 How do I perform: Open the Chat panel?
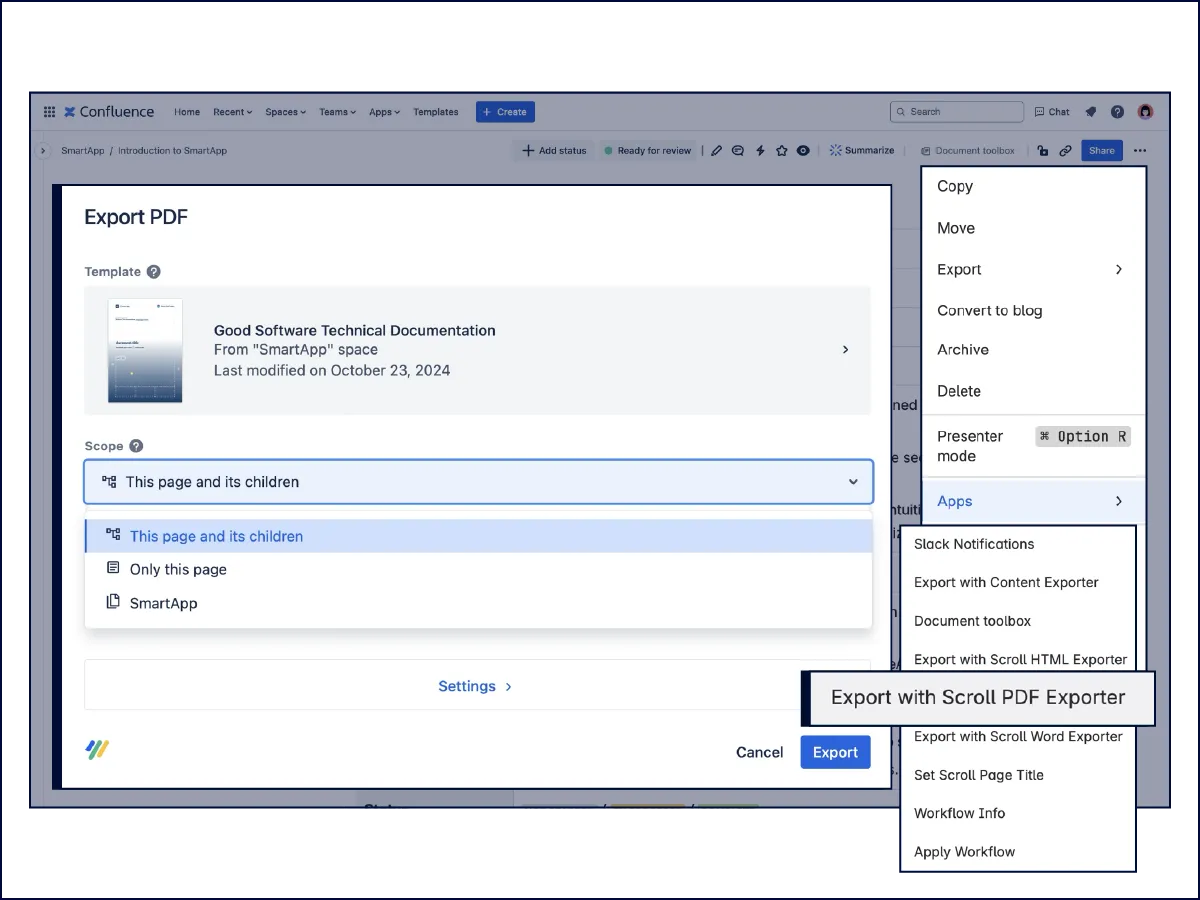[x=1052, y=112]
